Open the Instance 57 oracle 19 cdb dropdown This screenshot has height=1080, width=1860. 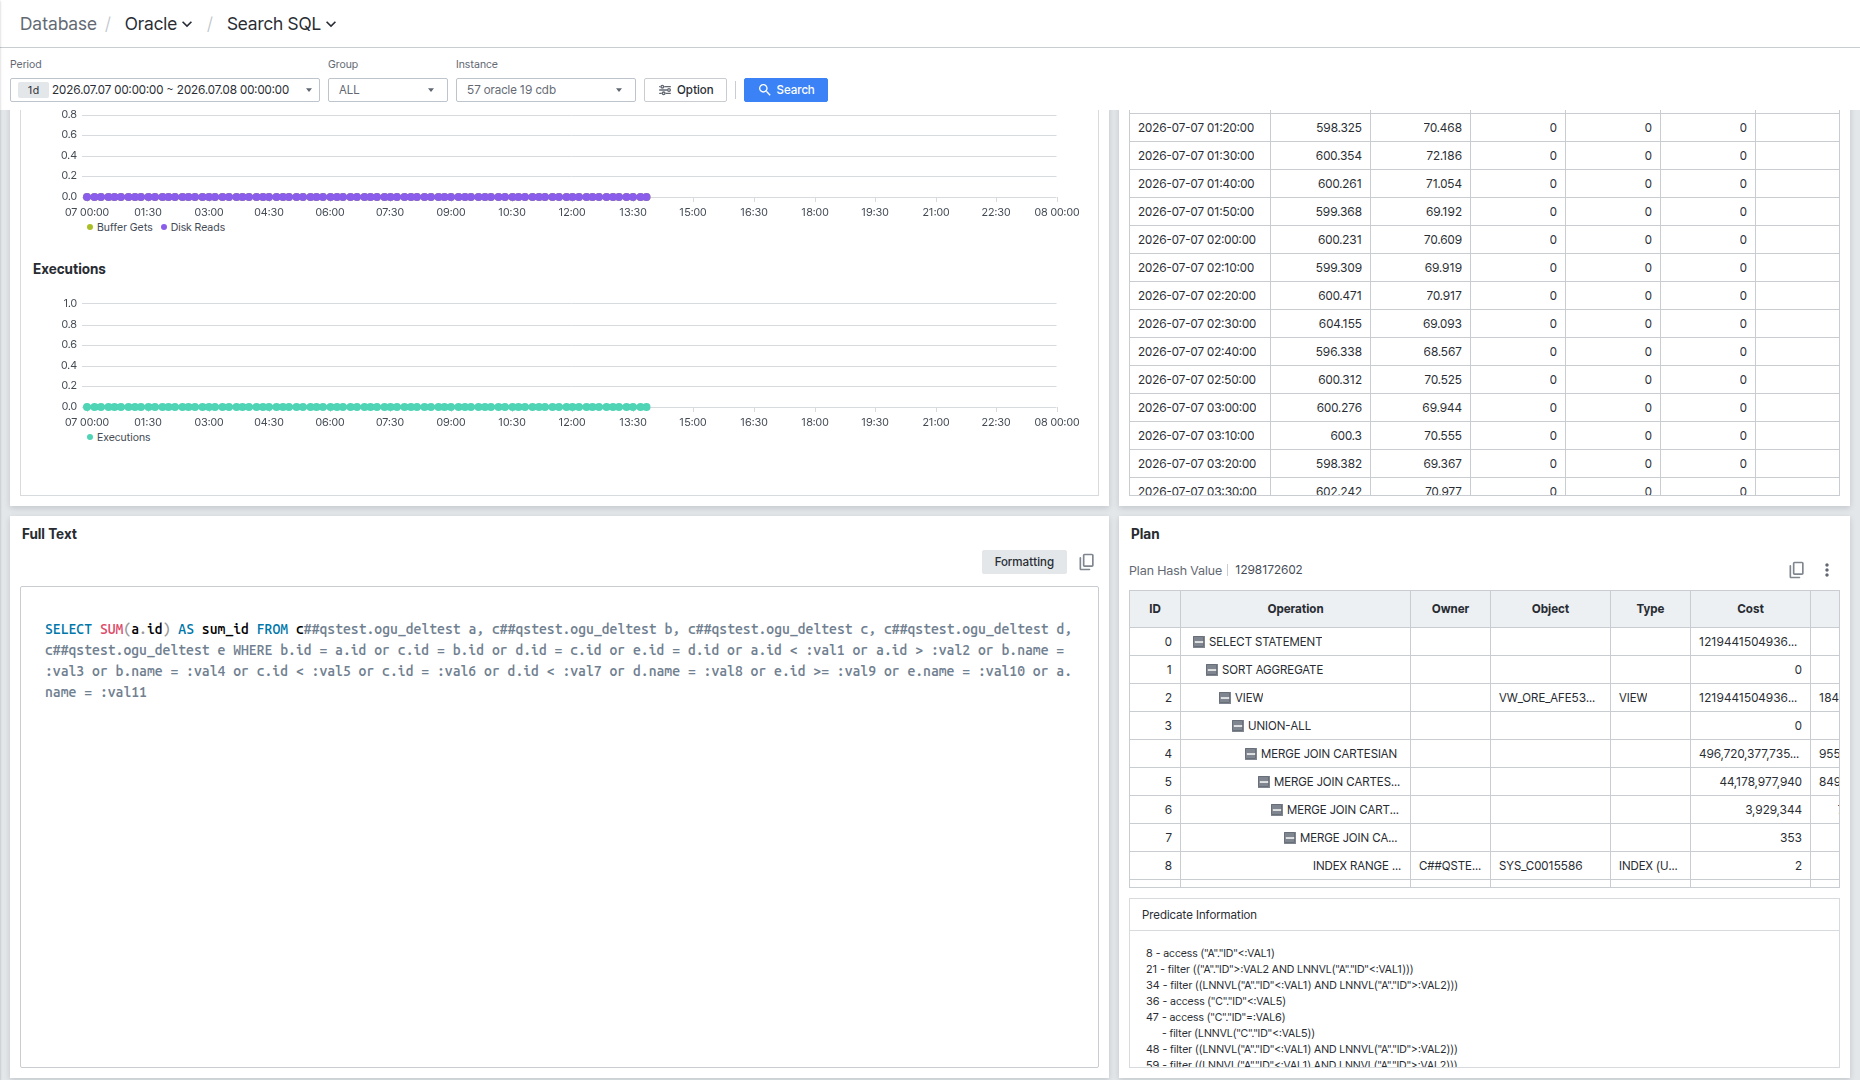(545, 90)
